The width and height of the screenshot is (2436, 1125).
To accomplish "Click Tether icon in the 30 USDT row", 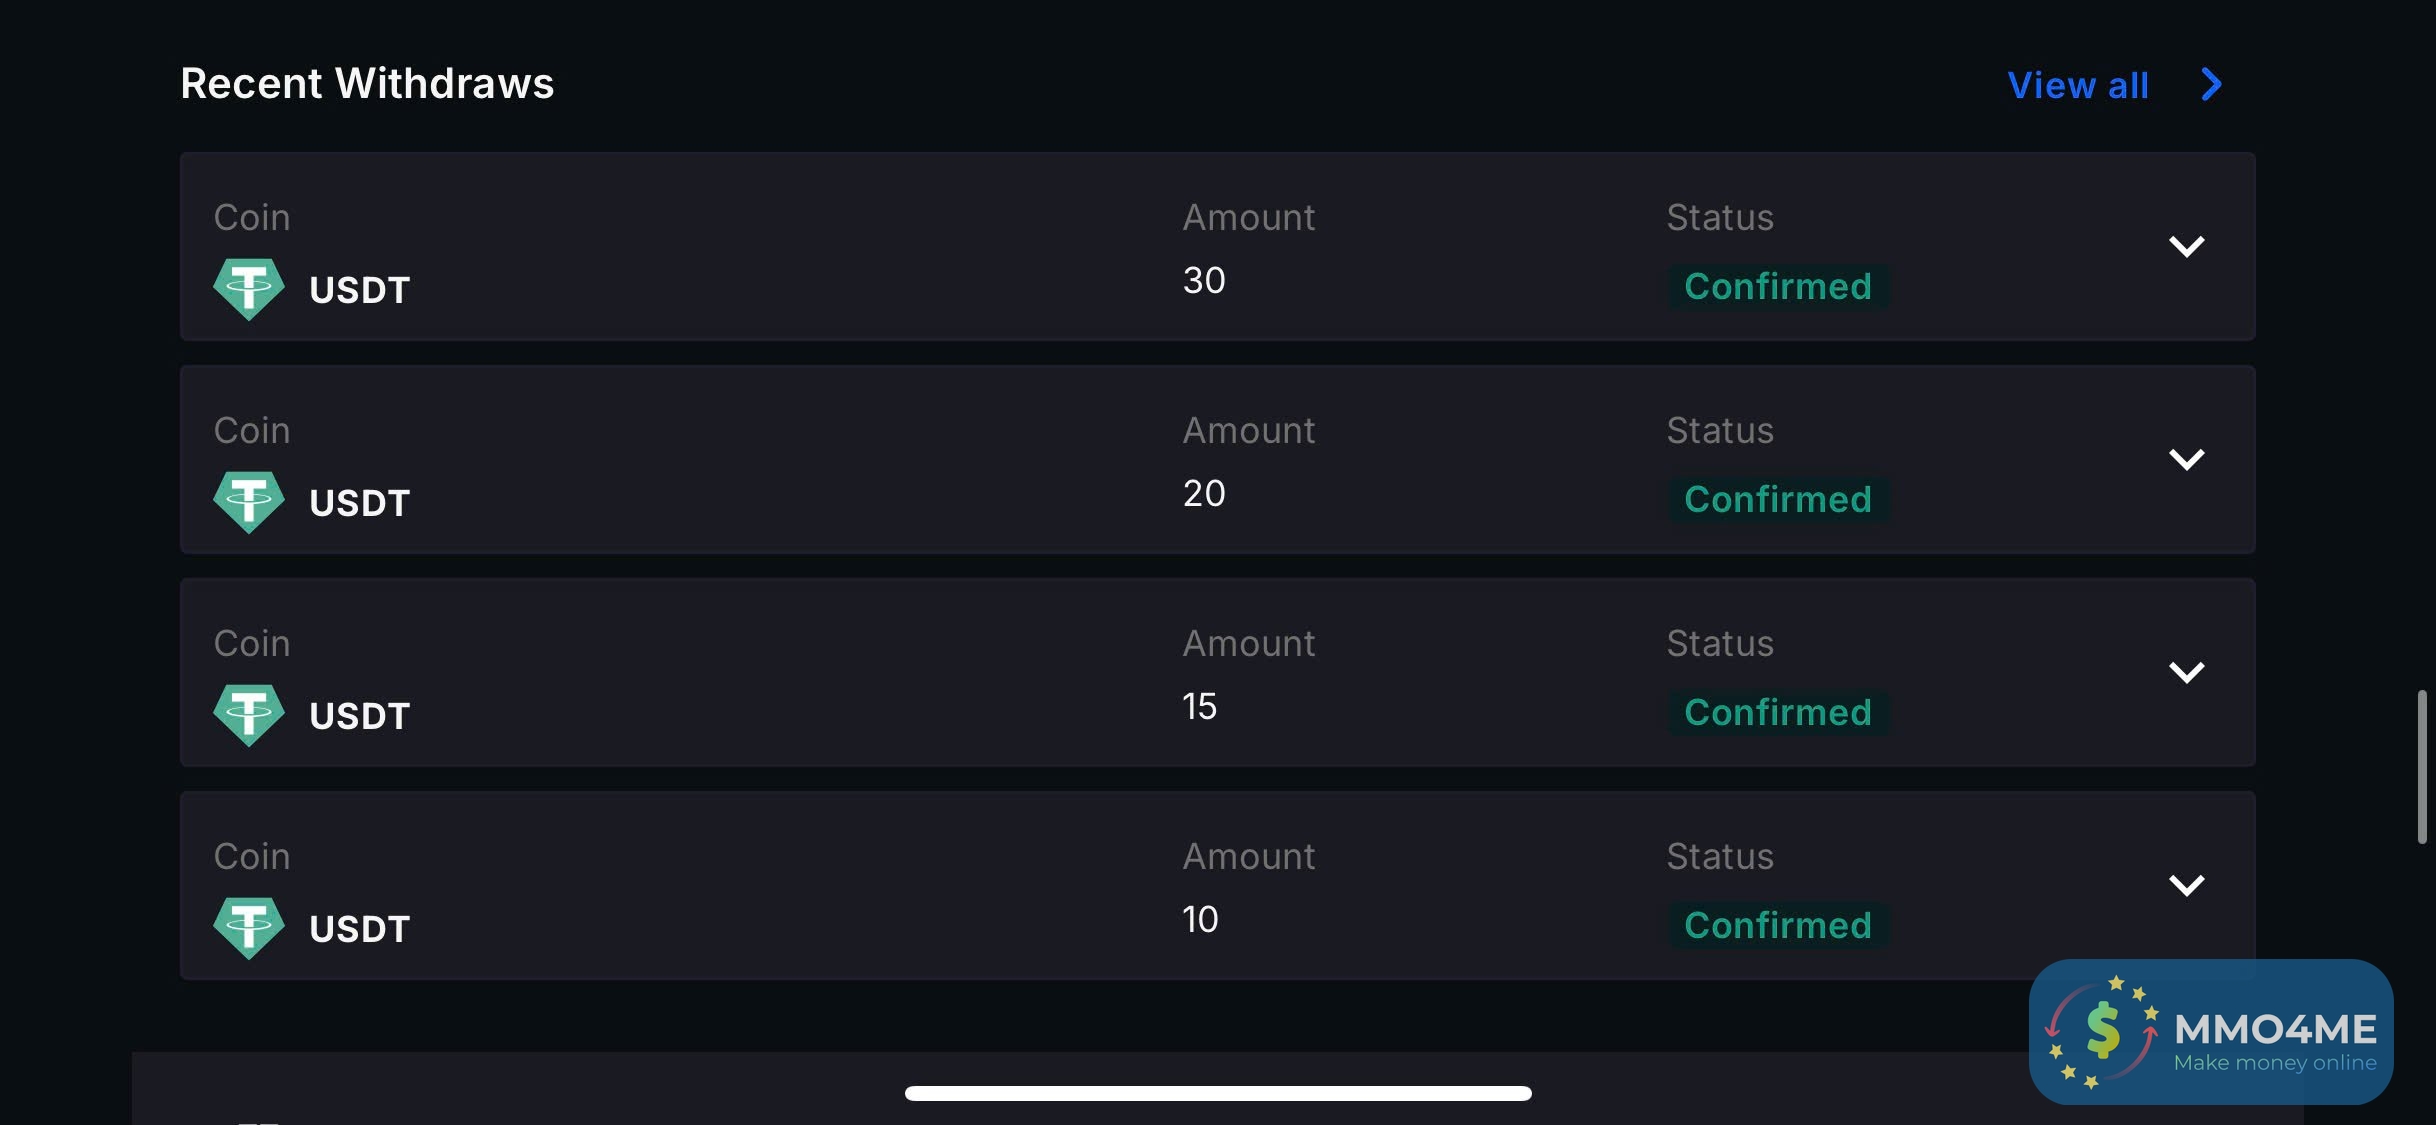I will point(248,289).
